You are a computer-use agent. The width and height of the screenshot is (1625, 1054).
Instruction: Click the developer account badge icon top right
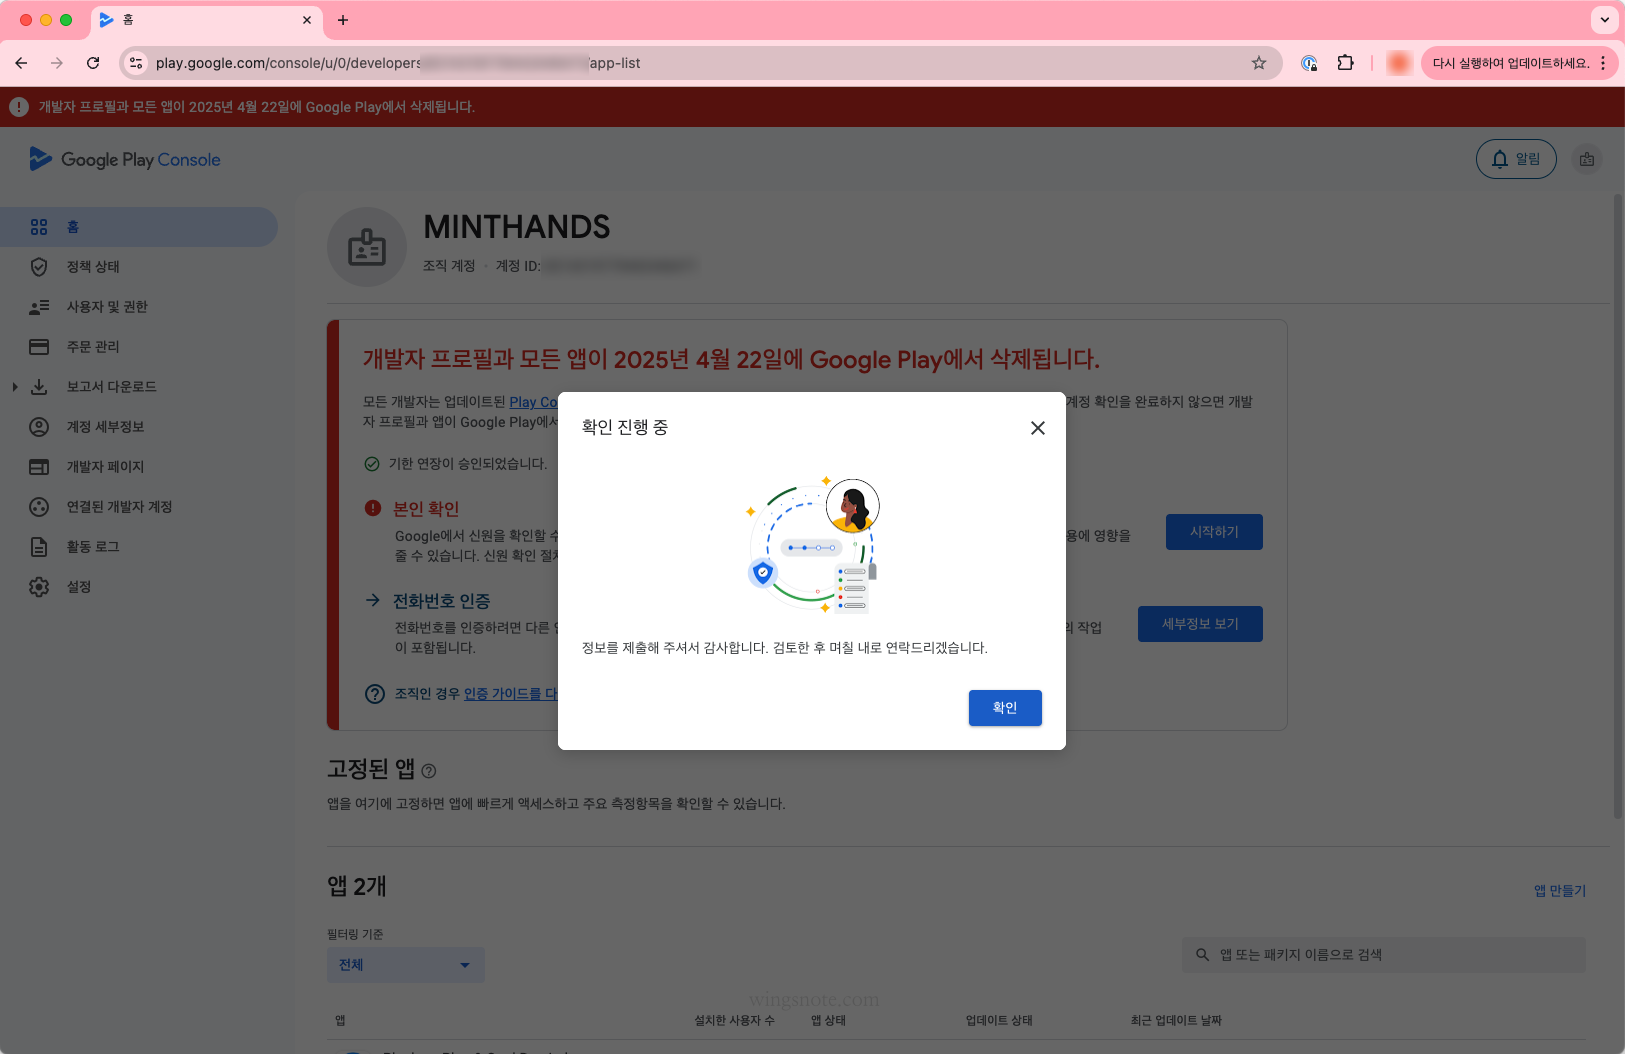pyautogui.click(x=1587, y=159)
